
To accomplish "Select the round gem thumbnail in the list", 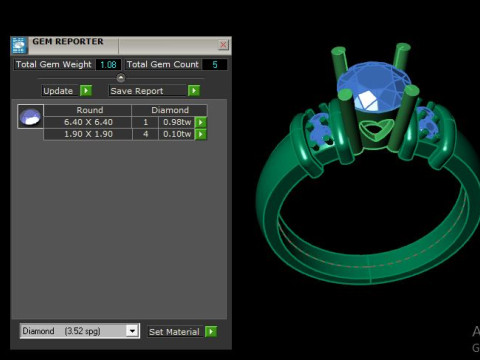I will (30, 117).
